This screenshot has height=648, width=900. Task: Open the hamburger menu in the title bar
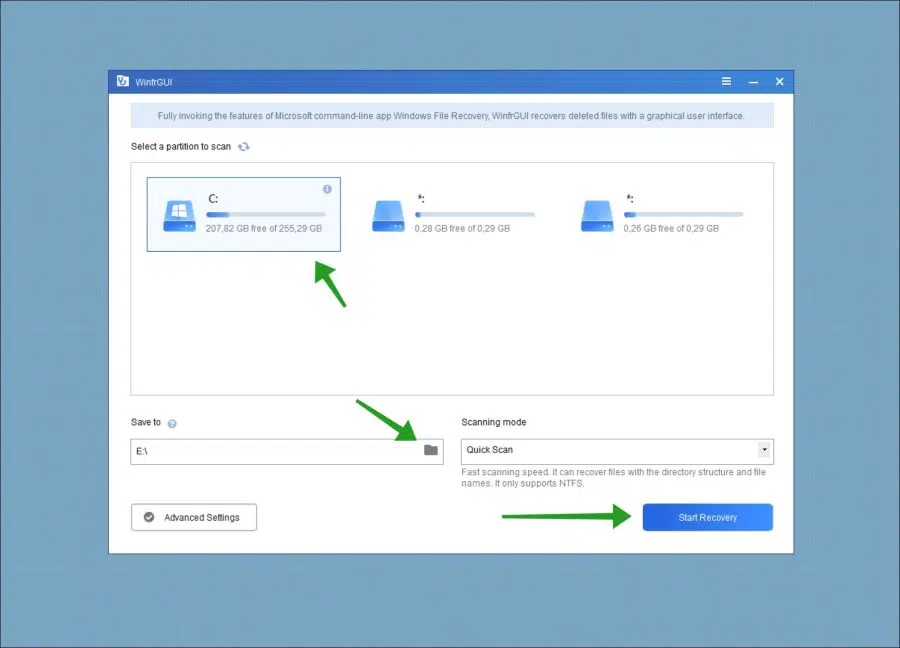[726, 82]
